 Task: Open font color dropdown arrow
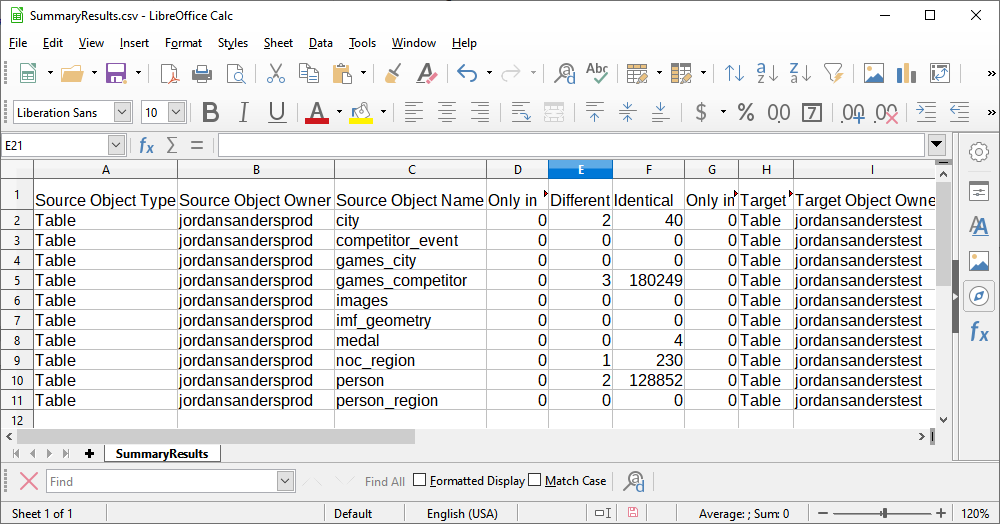point(339,113)
